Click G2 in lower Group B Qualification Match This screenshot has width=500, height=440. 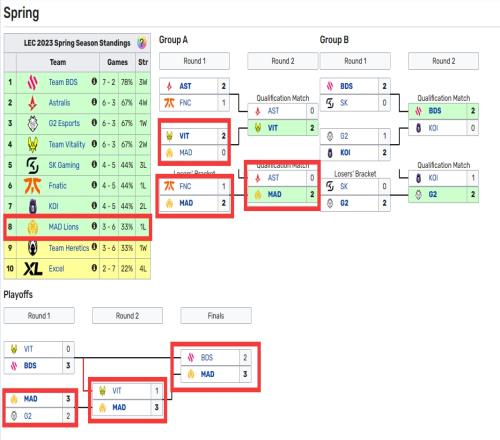click(433, 195)
